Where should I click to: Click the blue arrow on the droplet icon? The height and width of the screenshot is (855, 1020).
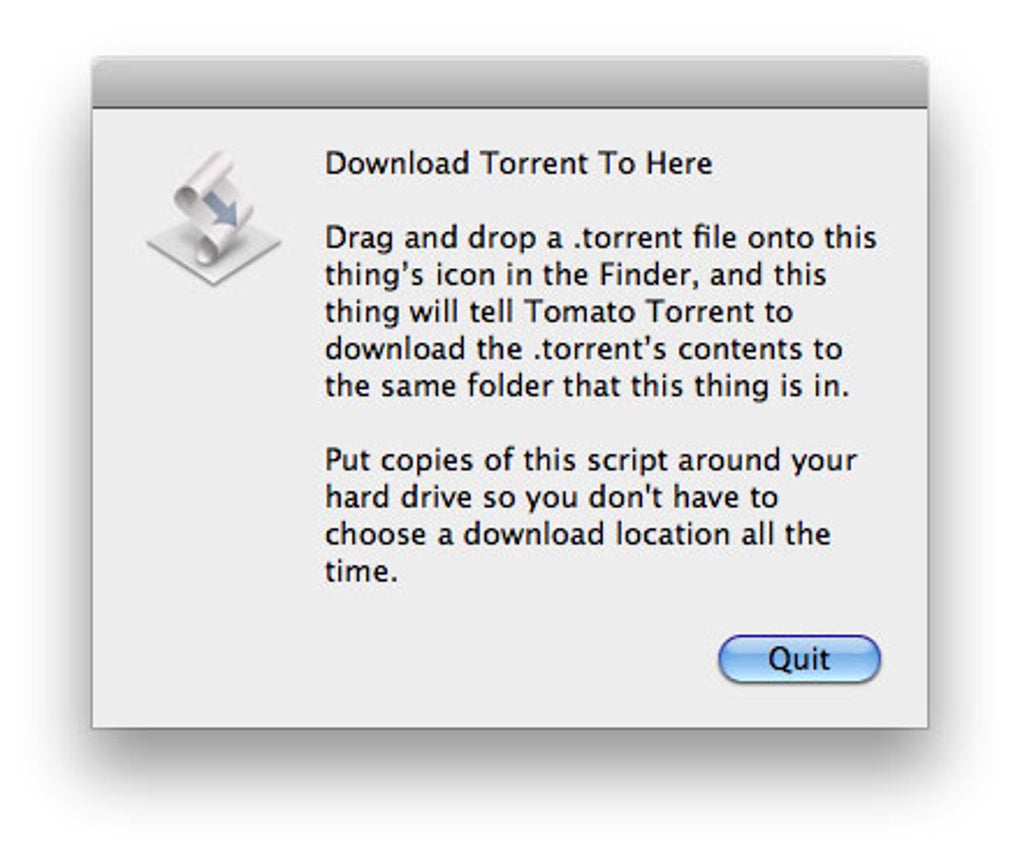224,212
